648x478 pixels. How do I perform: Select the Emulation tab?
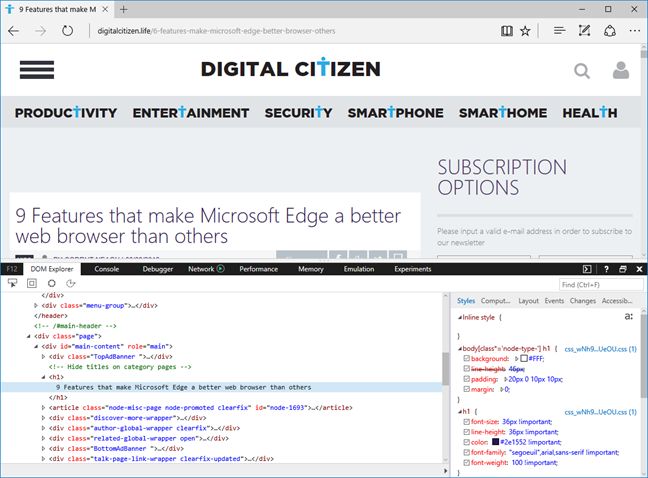(x=359, y=269)
